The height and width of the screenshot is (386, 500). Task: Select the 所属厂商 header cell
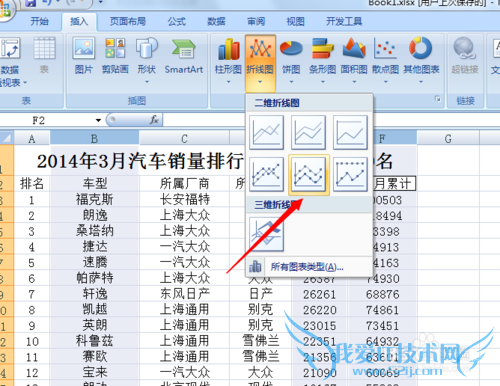(184, 184)
